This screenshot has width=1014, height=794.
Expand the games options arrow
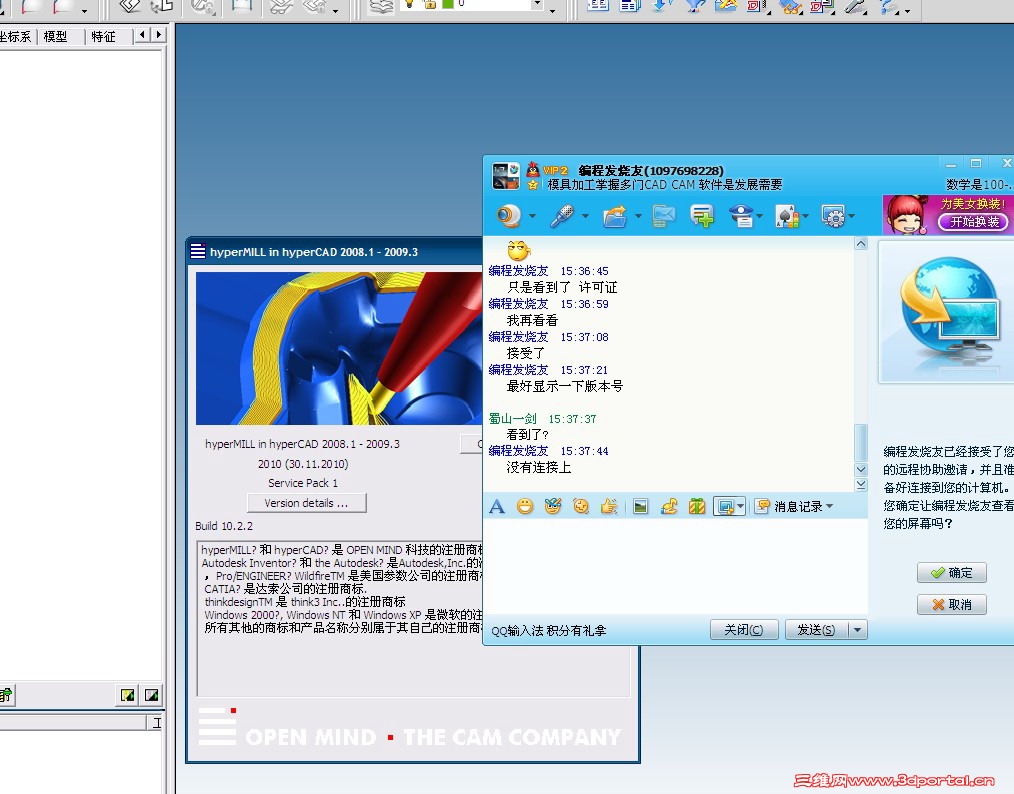[x=805, y=216]
